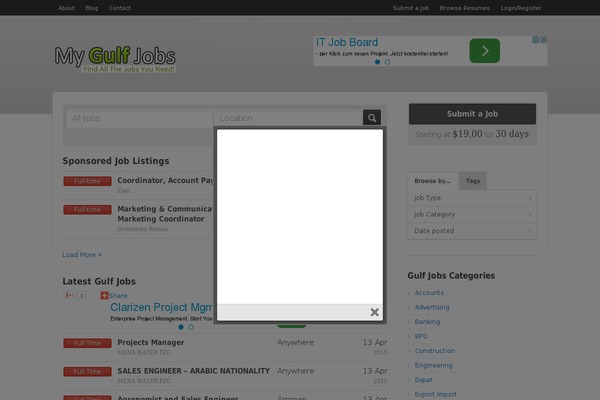Select second carousel dot in top banner ad

387,62
